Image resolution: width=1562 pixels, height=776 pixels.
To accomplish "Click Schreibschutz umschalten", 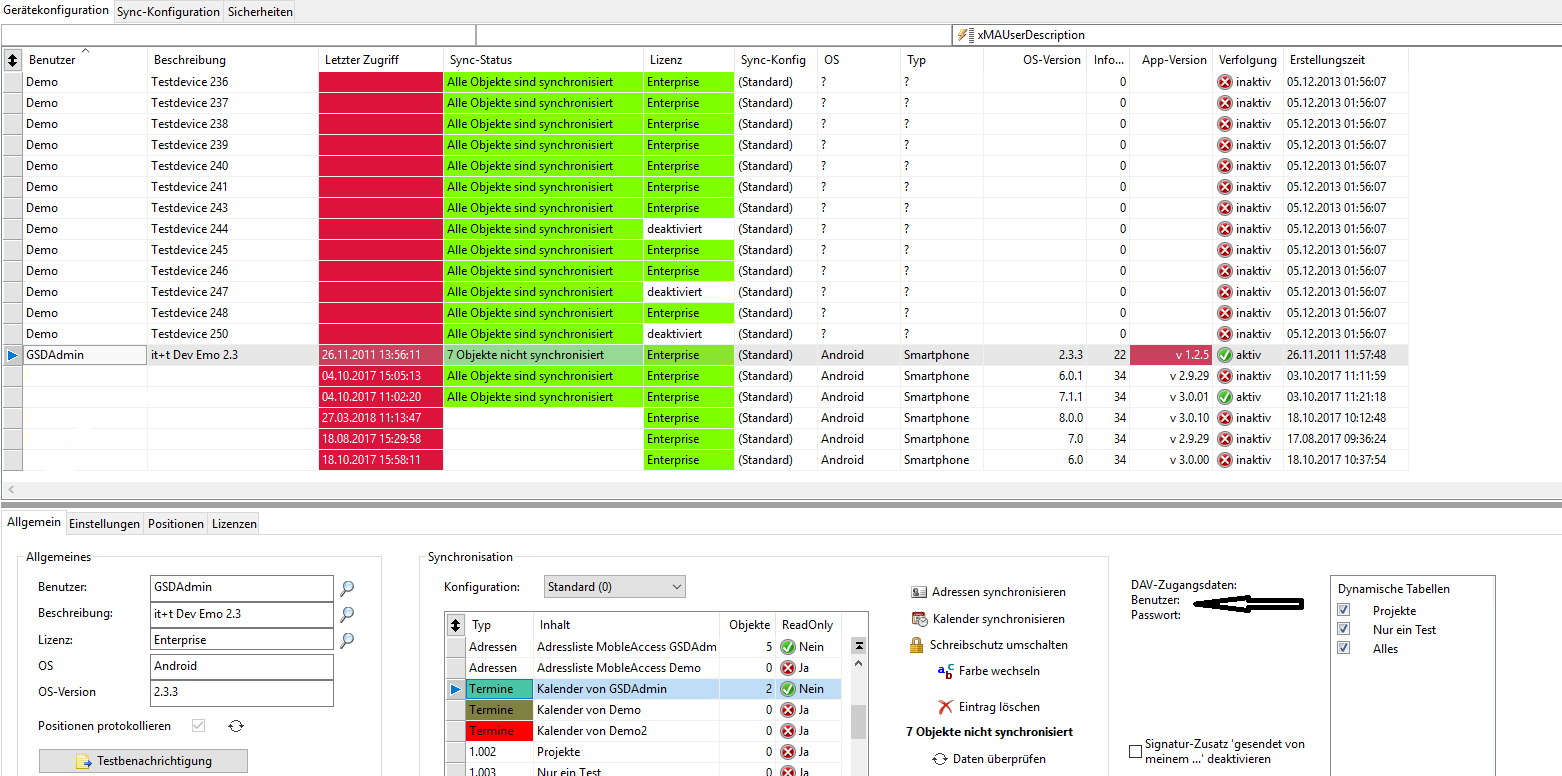I will 988,645.
